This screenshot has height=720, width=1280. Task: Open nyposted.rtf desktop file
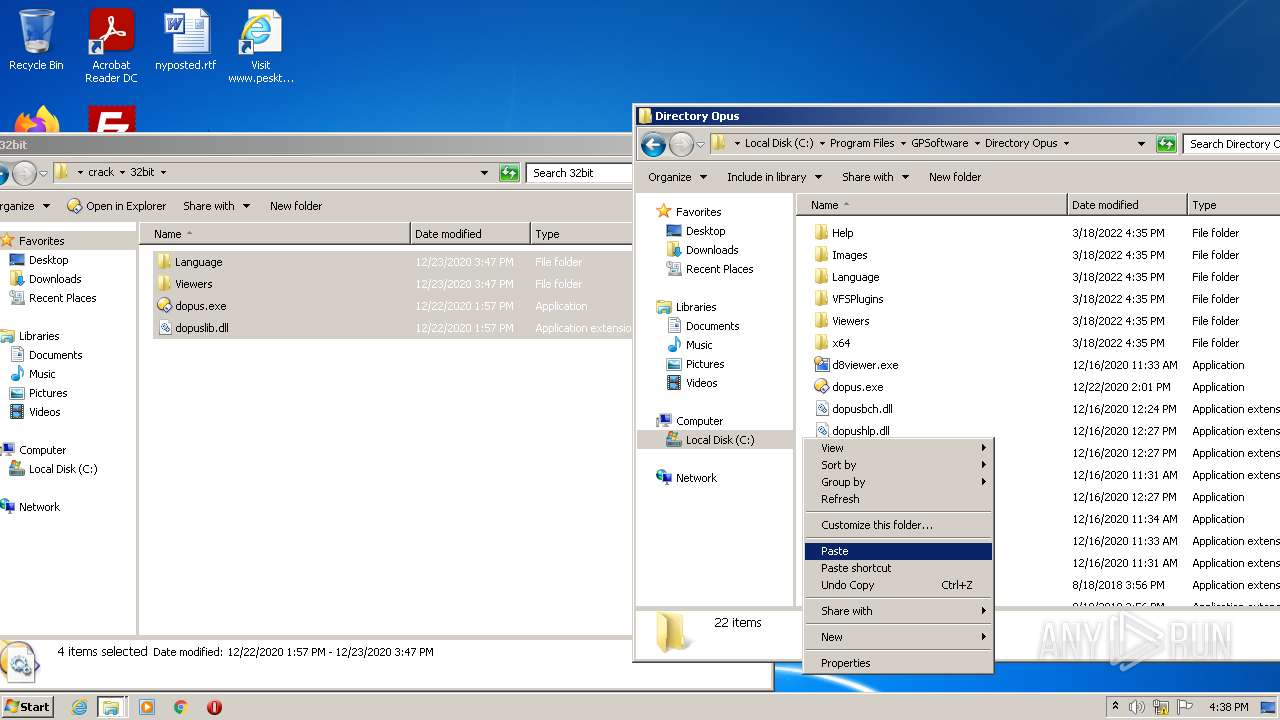point(186,40)
